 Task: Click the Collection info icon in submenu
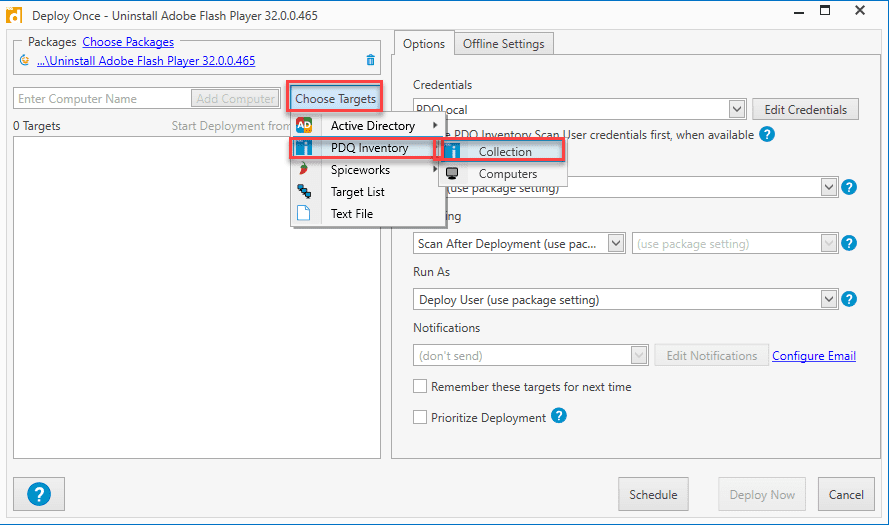pyautogui.click(x=452, y=151)
